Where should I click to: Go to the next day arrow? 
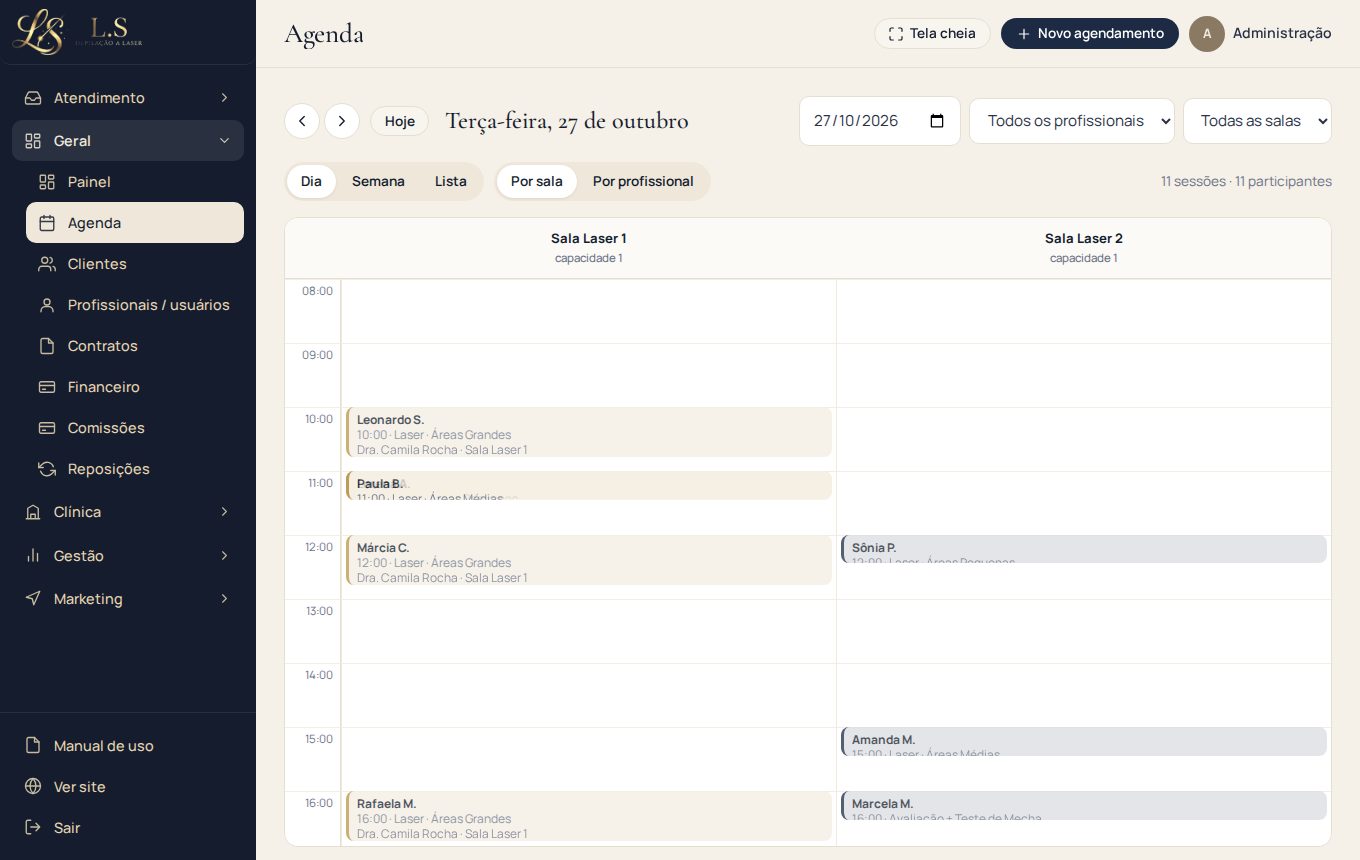click(x=342, y=121)
